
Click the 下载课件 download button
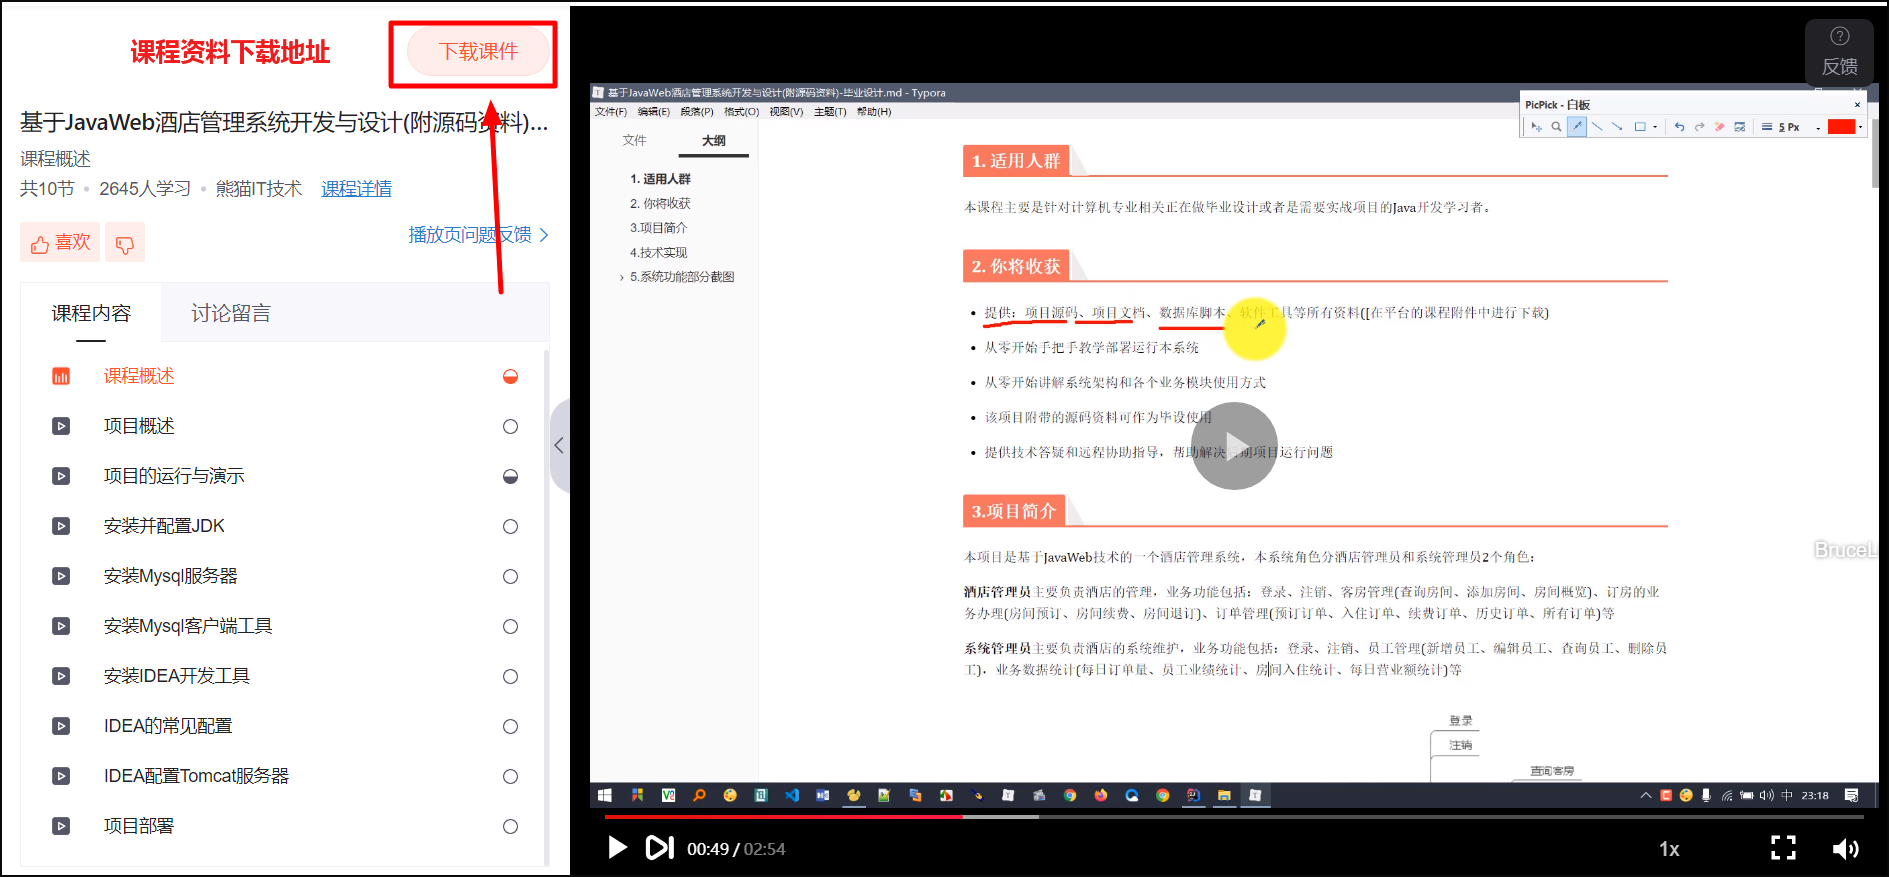point(479,52)
